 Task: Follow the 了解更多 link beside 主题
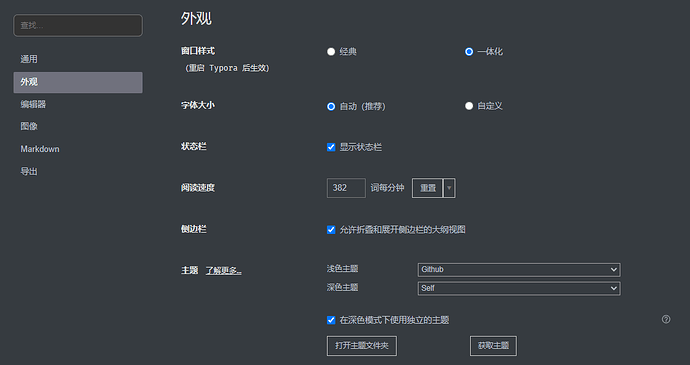(x=224, y=271)
